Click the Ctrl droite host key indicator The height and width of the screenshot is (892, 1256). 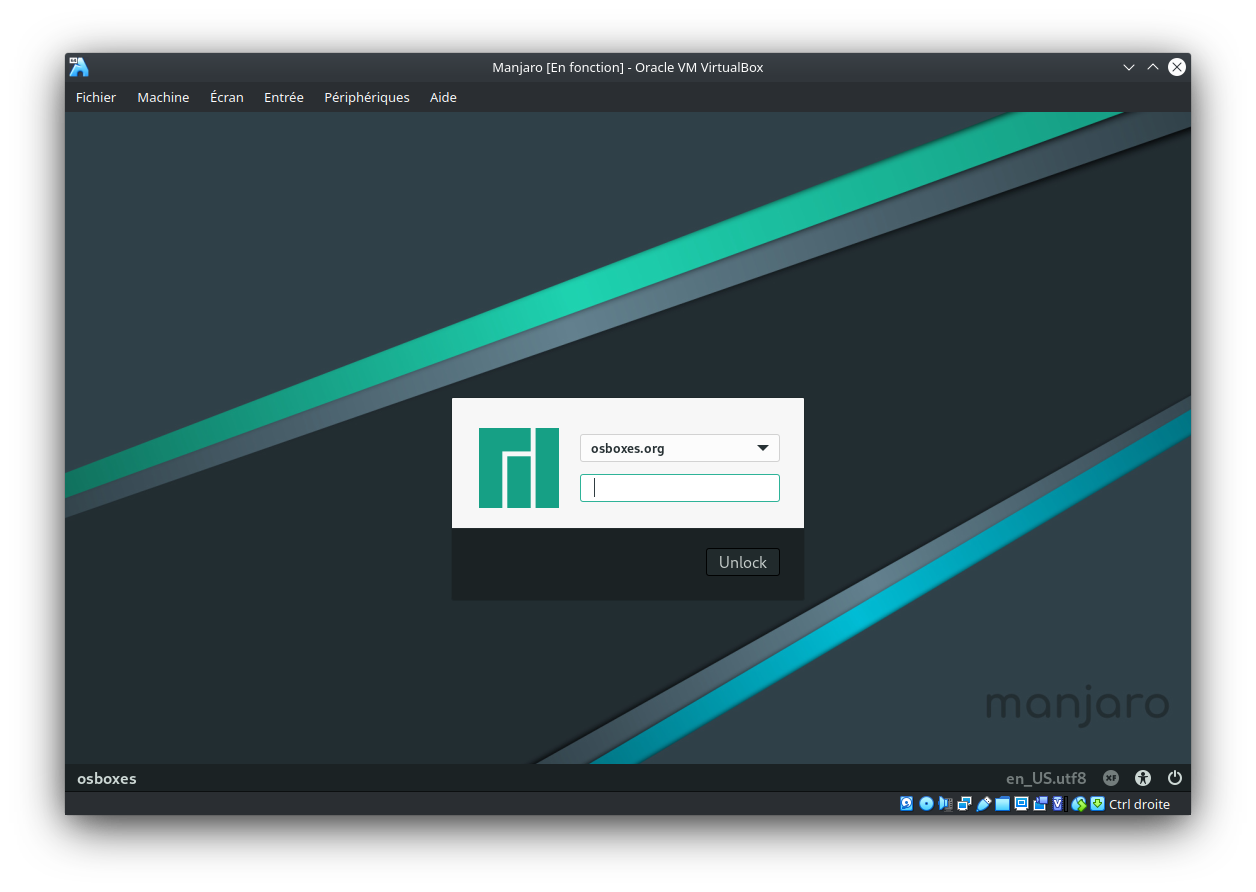(x=1138, y=804)
